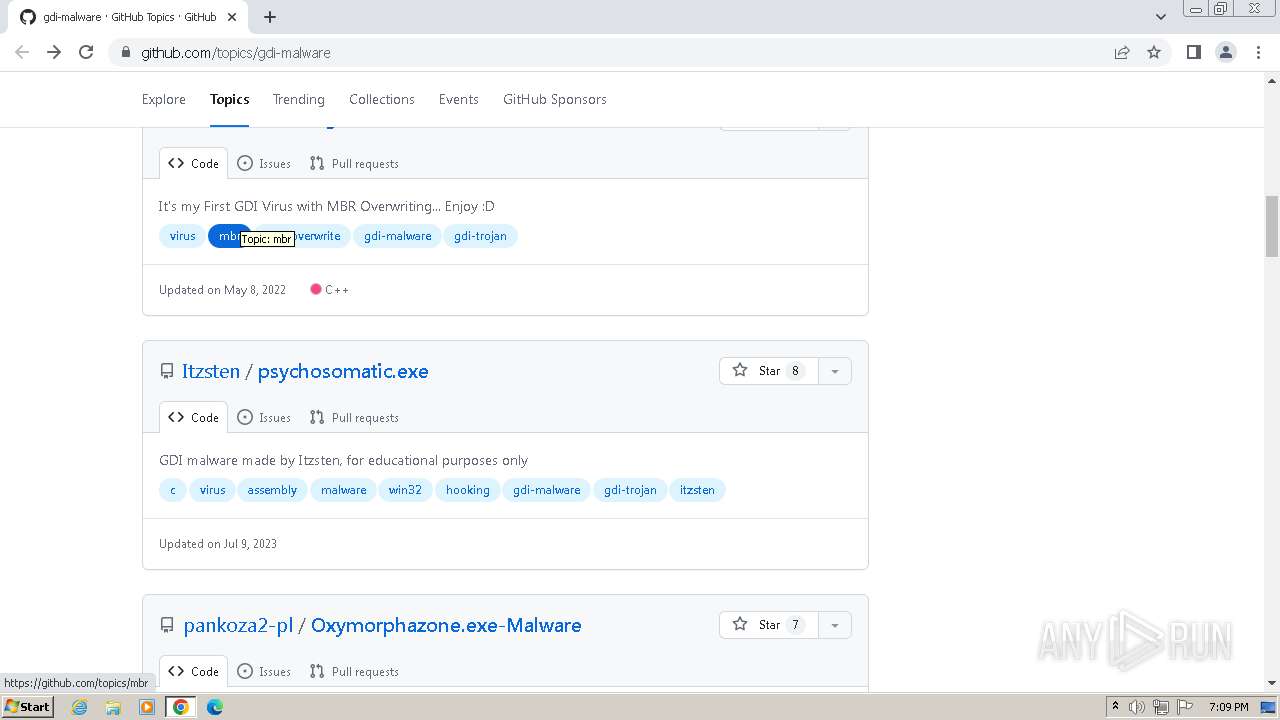Open Pull requests tab of MBR virus repo

[x=354, y=163]
